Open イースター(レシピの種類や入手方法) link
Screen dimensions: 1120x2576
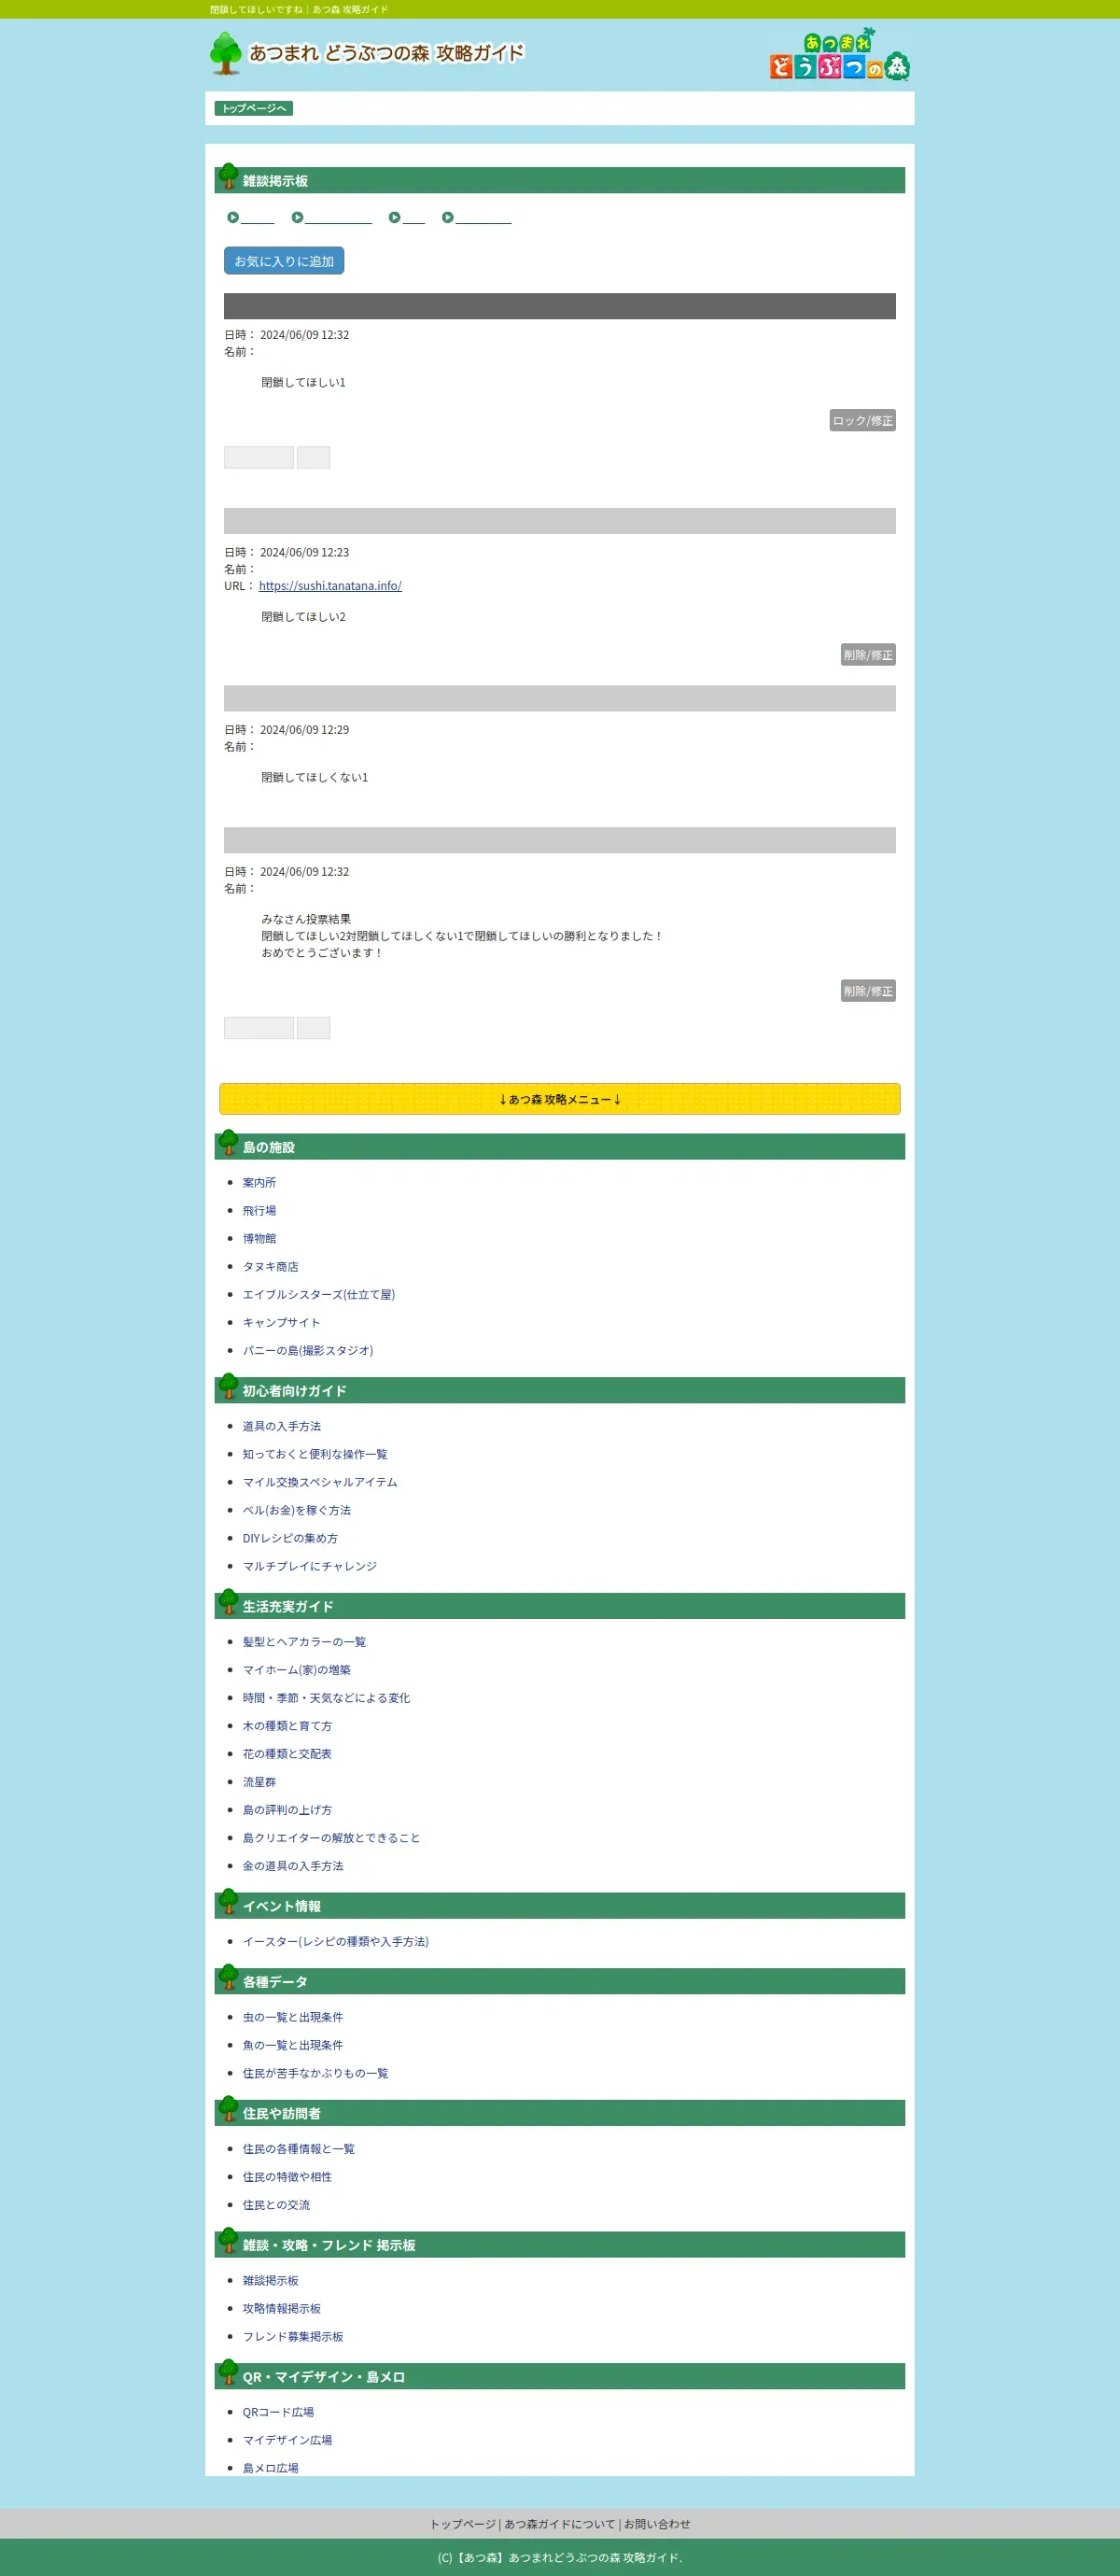pos(335,1942)
